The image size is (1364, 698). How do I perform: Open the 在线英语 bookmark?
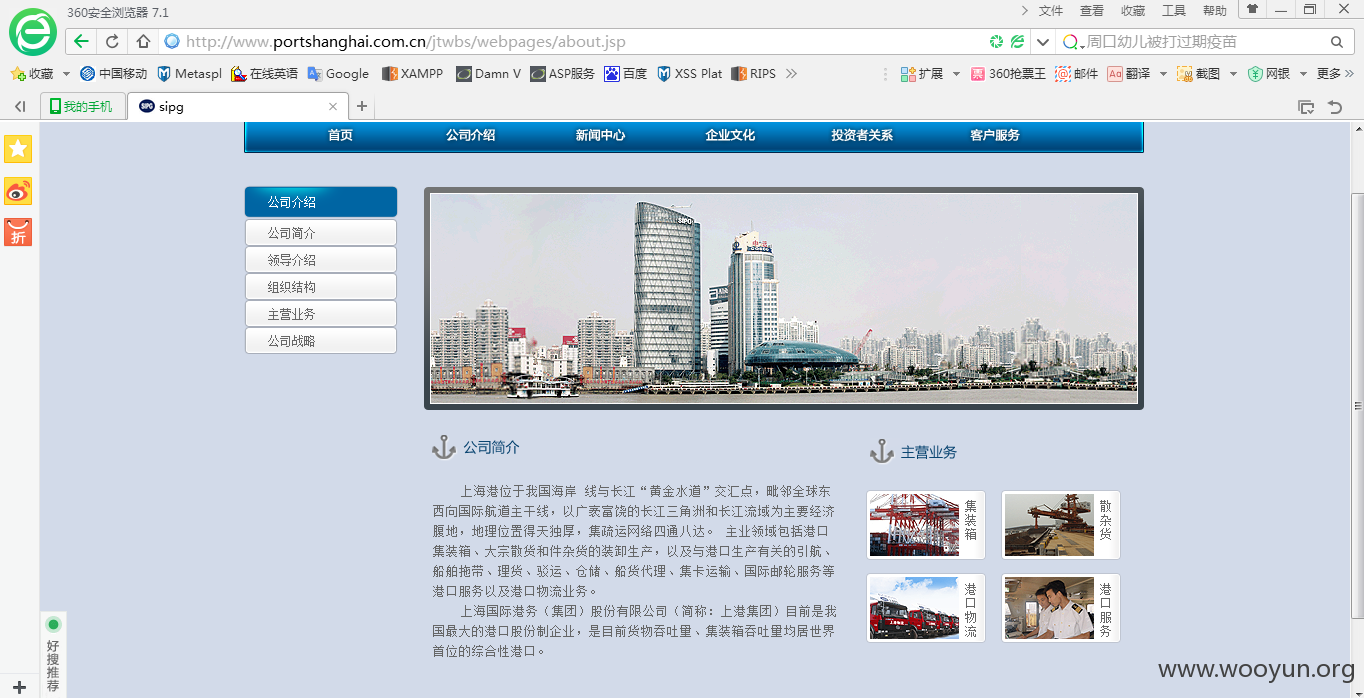click(264, 73)
